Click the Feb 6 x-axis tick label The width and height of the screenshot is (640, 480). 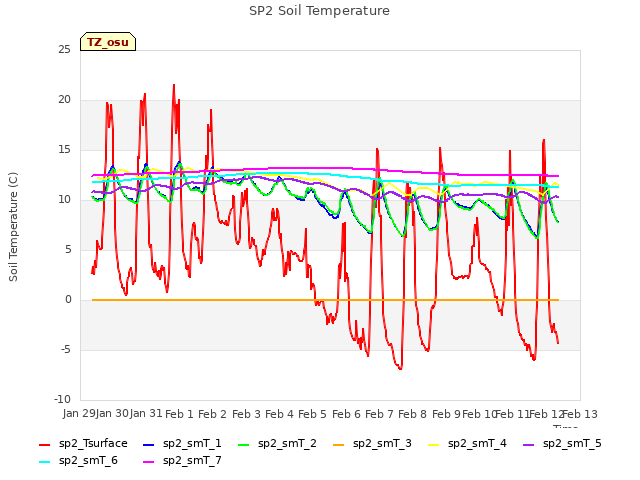coord(346,414)
